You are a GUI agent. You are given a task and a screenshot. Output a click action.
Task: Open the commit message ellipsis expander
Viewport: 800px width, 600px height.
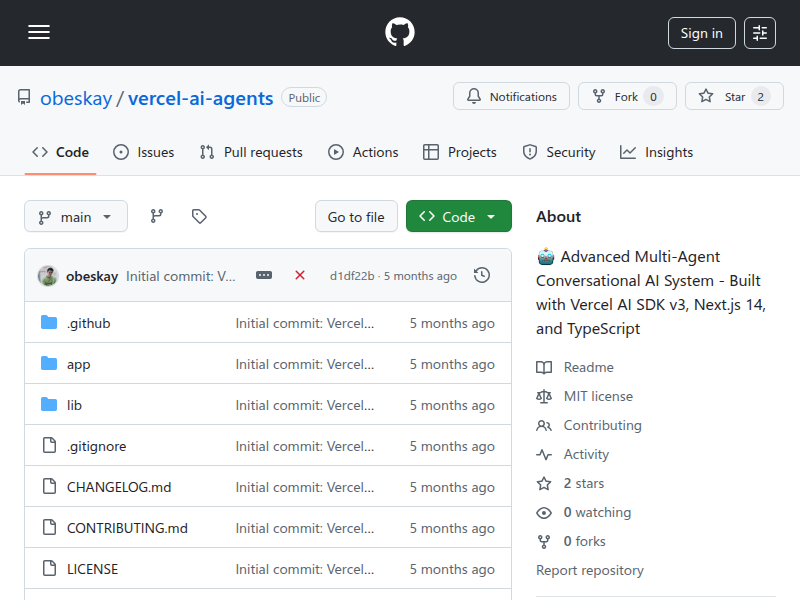[263, 275]
